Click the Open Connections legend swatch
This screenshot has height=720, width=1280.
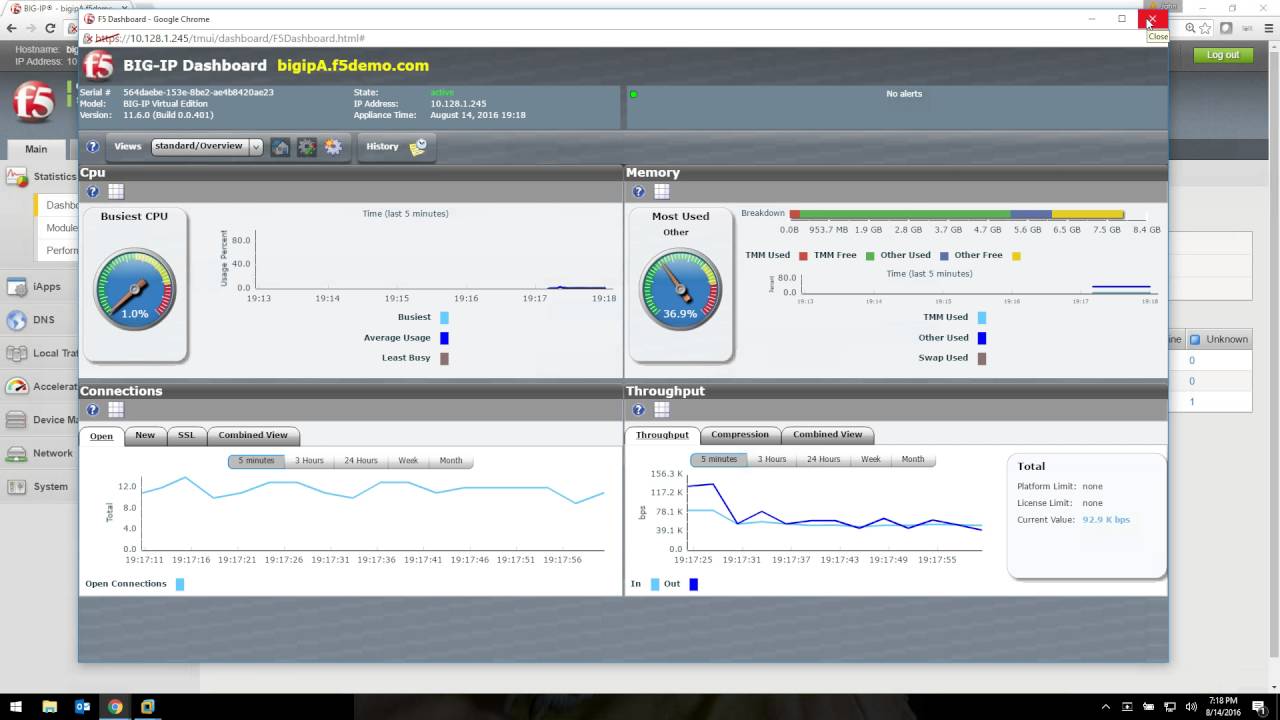[x=180, y=584]
